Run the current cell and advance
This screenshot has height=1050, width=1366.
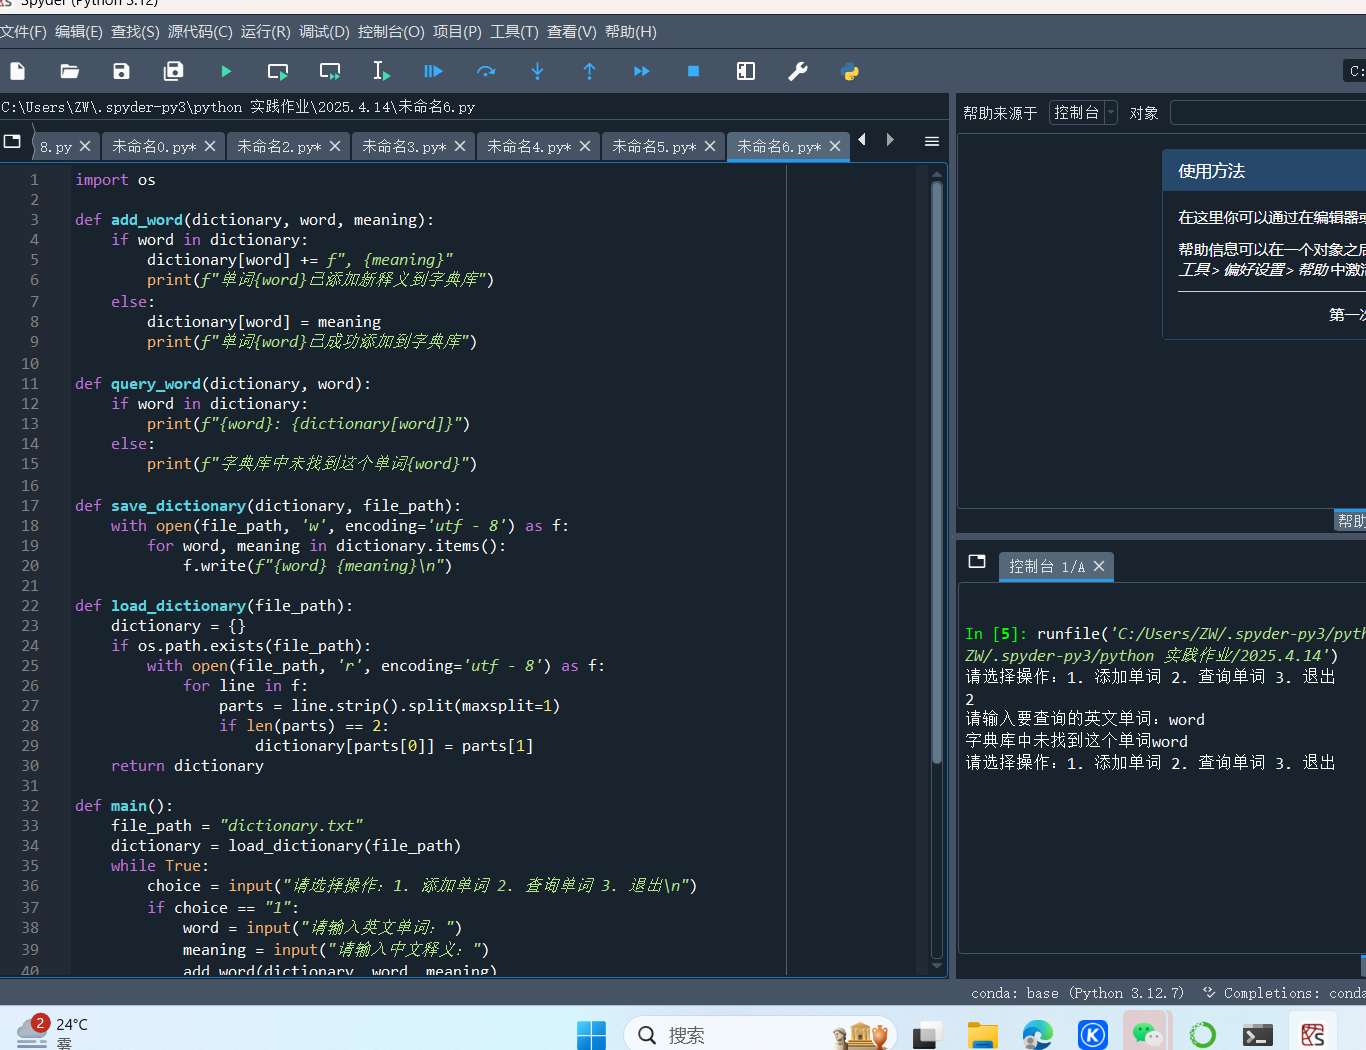(x=330, y=71)
